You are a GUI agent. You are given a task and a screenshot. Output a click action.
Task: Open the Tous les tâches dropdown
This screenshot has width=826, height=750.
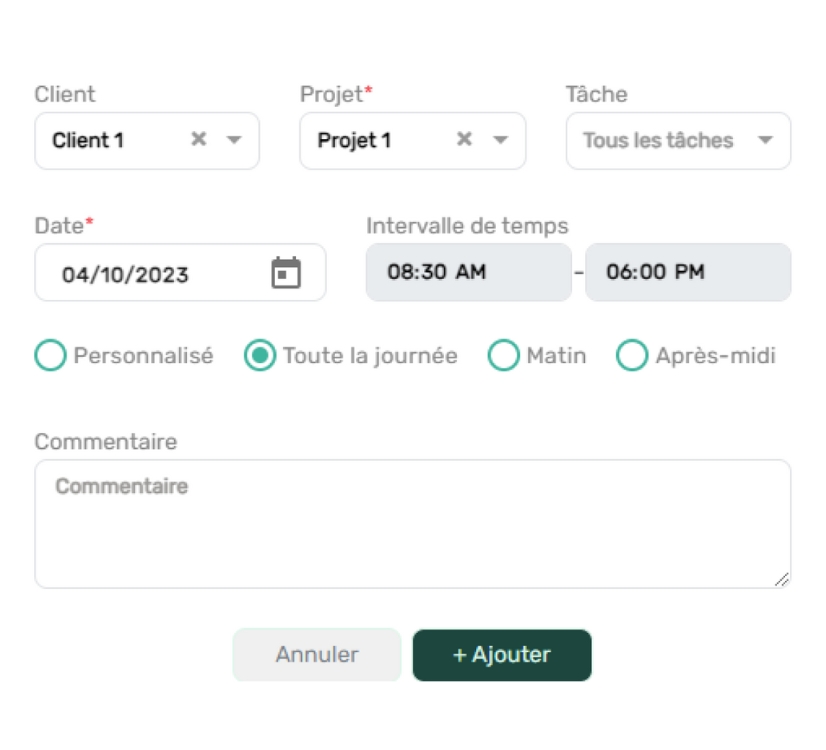tap(678, 141)
